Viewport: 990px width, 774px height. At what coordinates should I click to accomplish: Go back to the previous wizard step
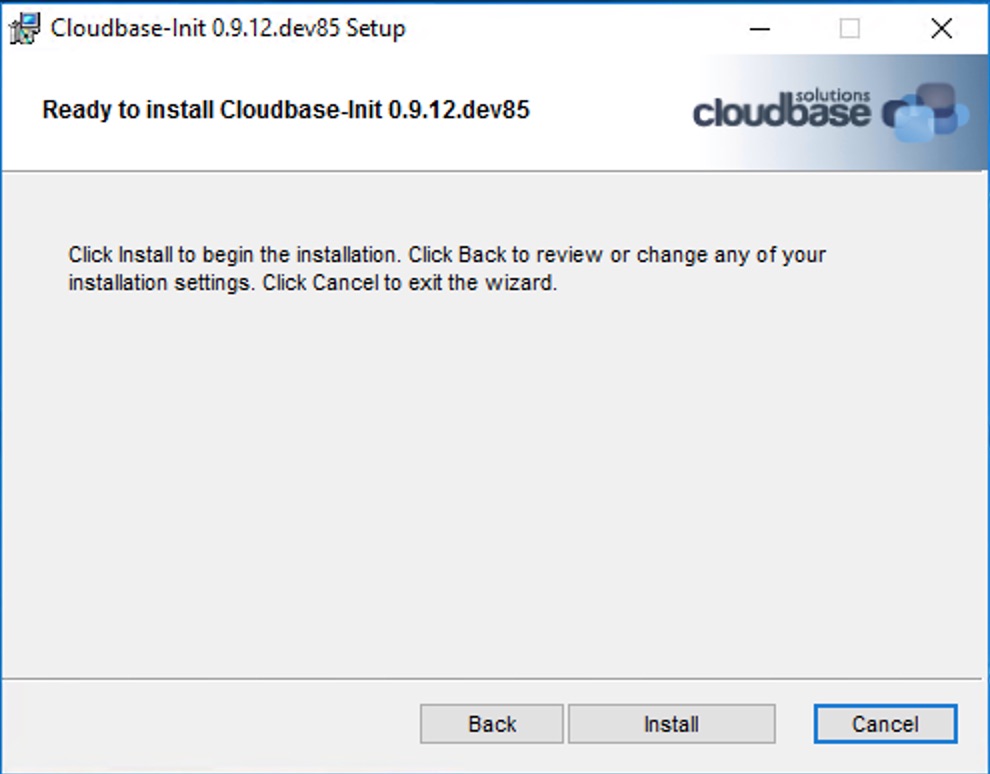(x=492, y=724)
